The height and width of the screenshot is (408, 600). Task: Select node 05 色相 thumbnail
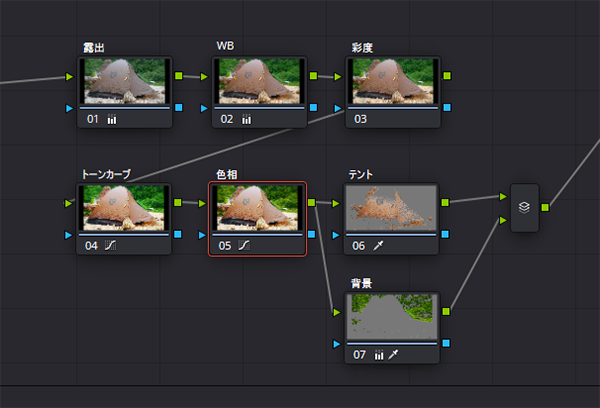coord(258,208)
